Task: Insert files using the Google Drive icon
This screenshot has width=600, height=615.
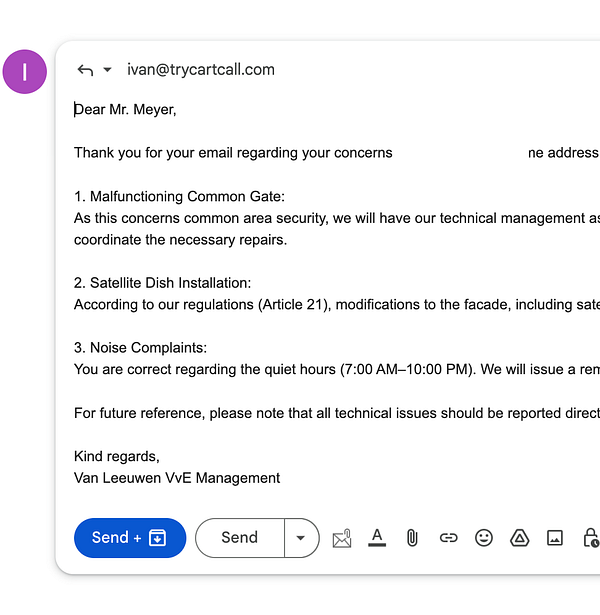Action: click(520, 538)
